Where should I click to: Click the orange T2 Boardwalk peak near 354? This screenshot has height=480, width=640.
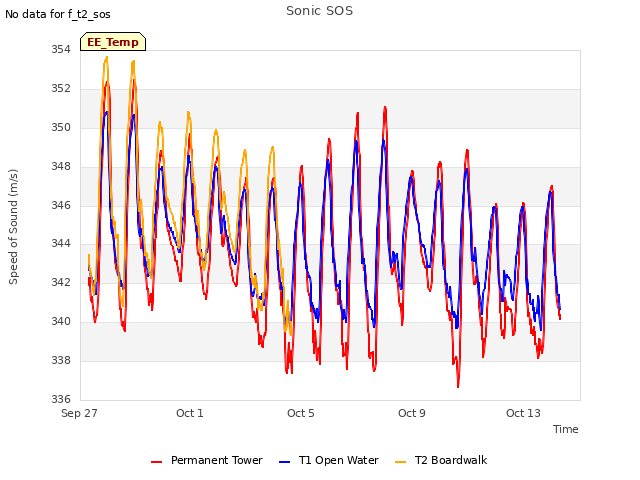107,58
